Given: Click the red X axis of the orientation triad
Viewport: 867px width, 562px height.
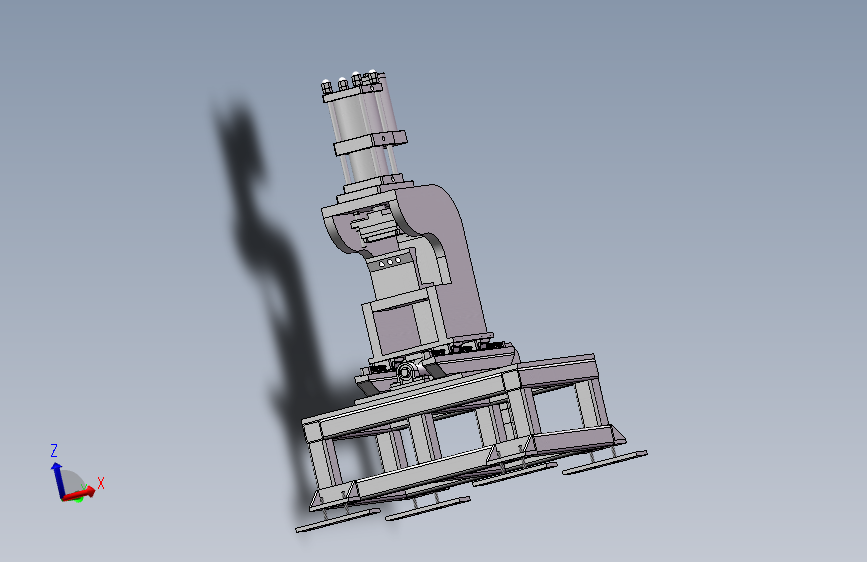Looking at the screenshot, I should pyautogui.click(x=79, y=493).
